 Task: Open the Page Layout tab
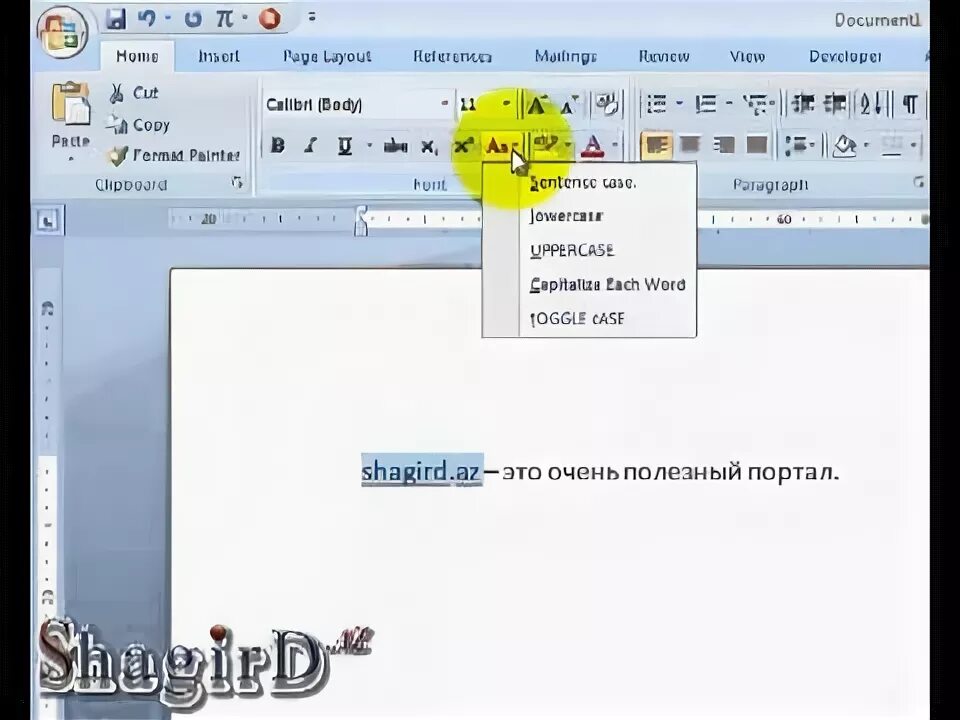coord(327,56)
